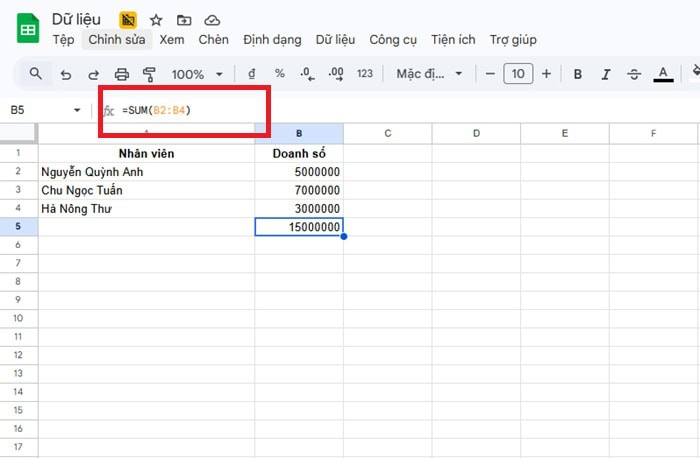Select cell containing Nguyễn Quỳnh Anh
The height and width of the screenshot is (458, 700).
[146, 172]
